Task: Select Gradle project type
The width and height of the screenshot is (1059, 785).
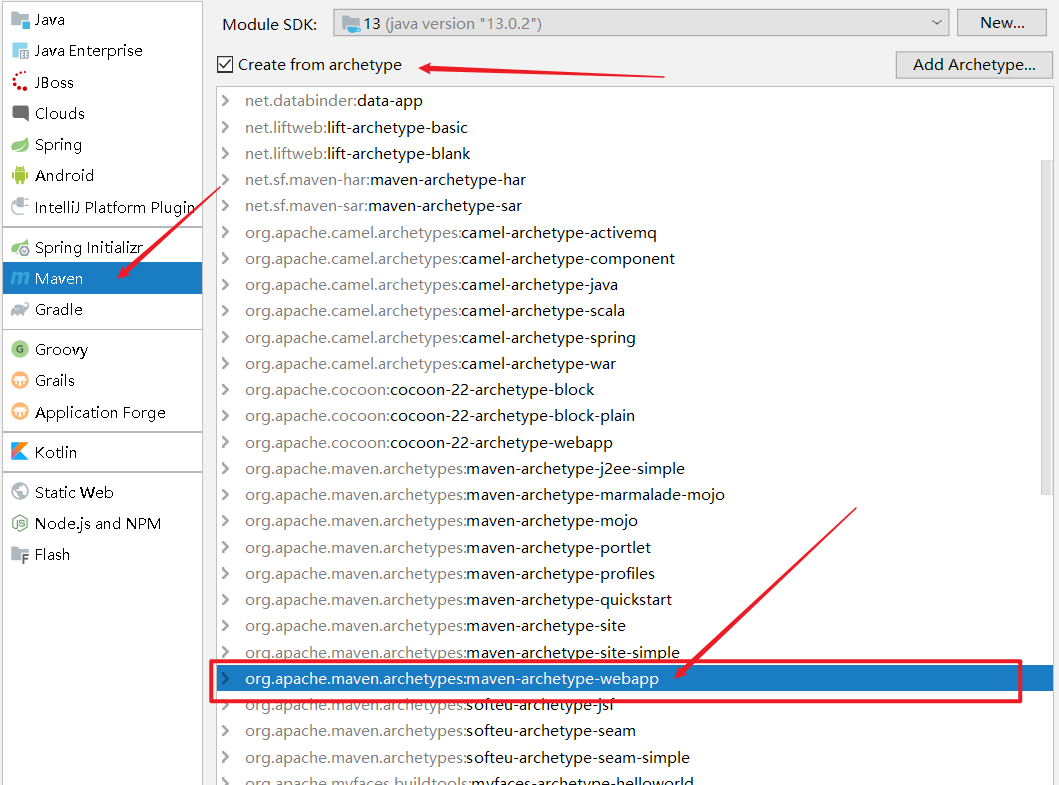Action: 103,309
